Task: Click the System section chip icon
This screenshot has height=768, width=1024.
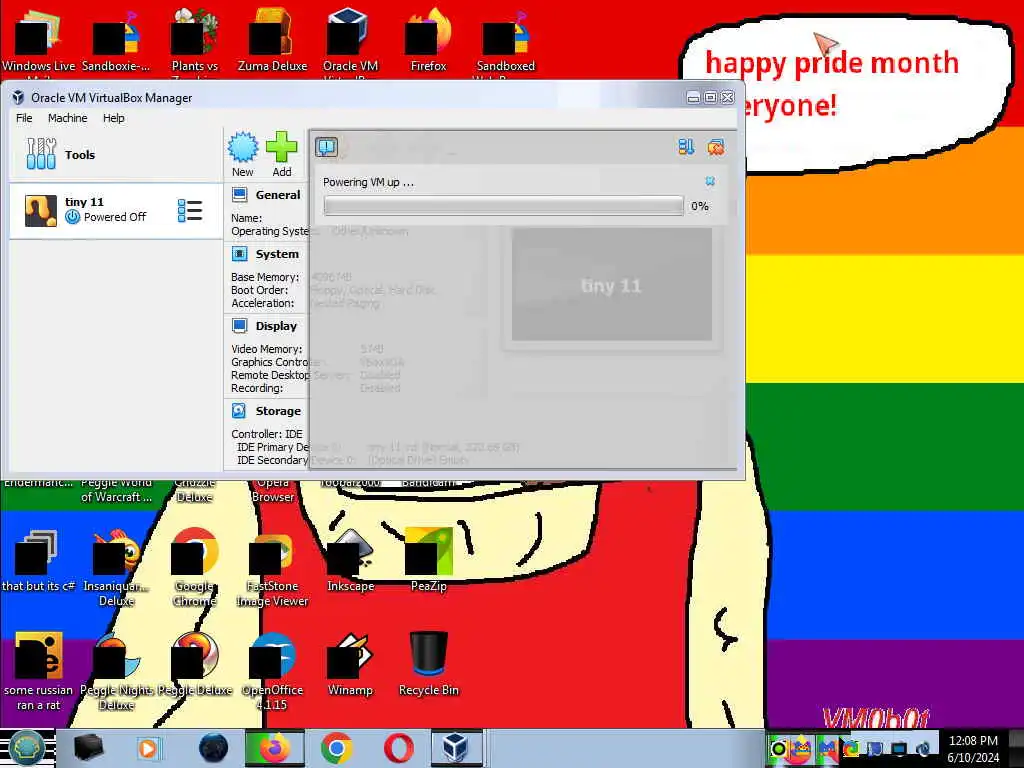Action: click(240, 253)
